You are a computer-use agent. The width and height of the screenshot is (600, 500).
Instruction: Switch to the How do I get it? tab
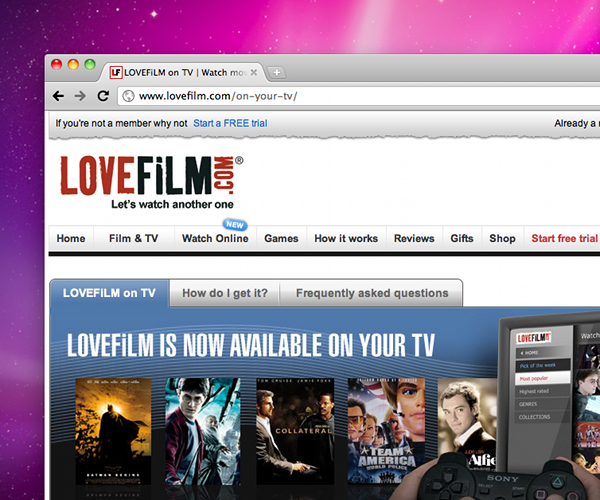click(225, 293)
